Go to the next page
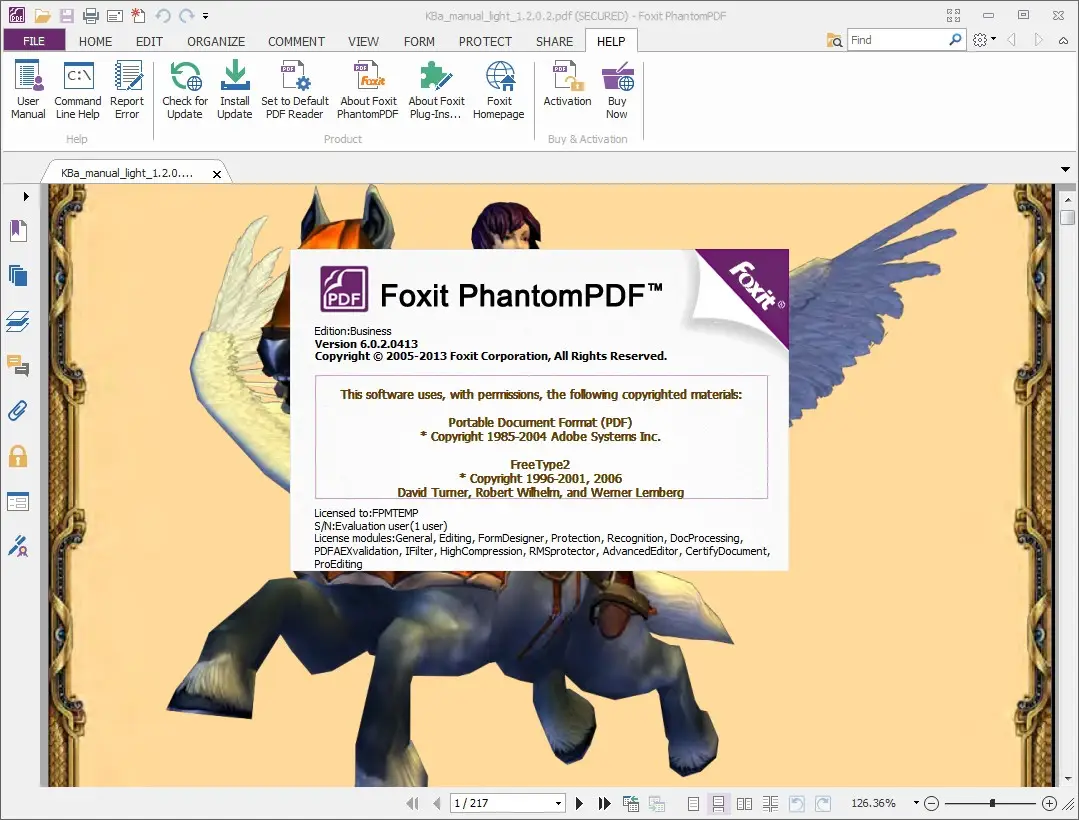Viewport: 1079px width, 820px height. click(x=579, y=803)
